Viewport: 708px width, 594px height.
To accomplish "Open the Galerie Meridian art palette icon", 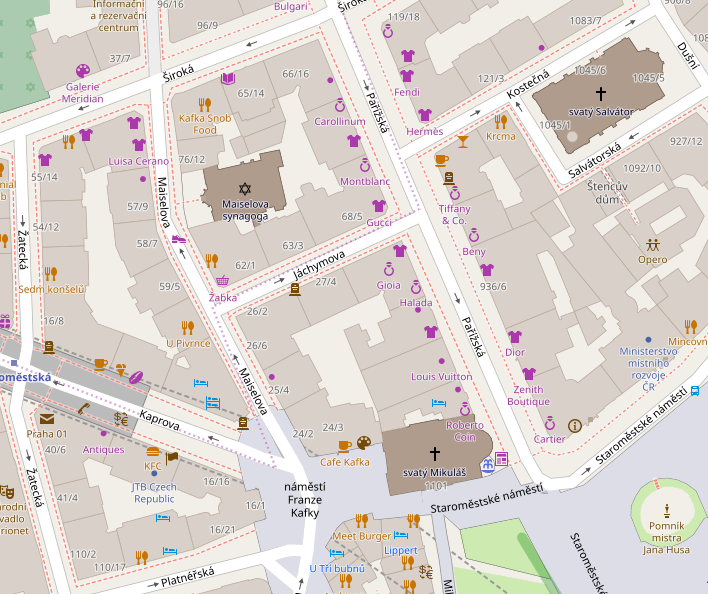I will pos(83,71).
